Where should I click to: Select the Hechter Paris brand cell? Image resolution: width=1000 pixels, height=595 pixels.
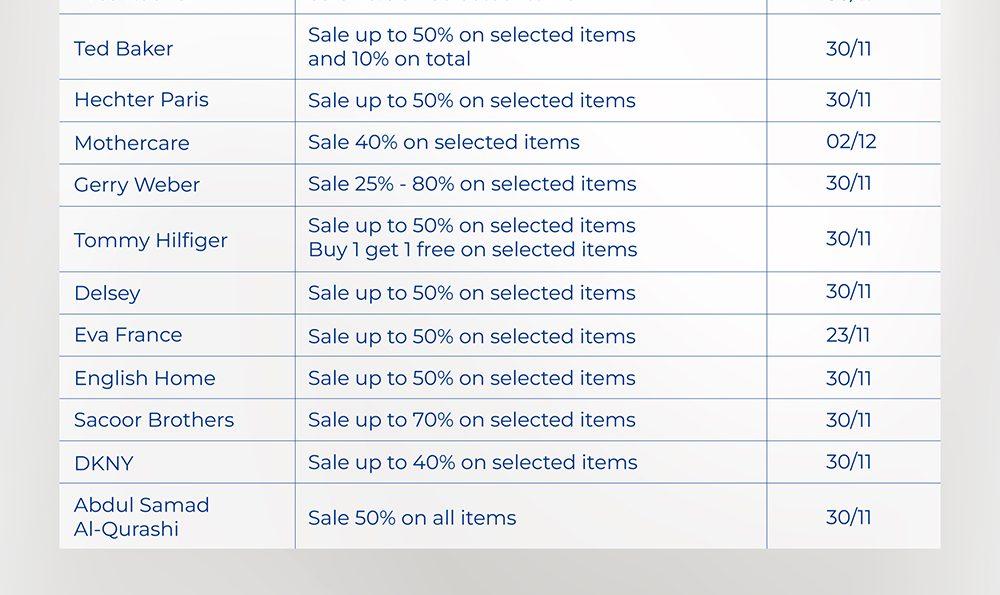click(x=141, y=100)
